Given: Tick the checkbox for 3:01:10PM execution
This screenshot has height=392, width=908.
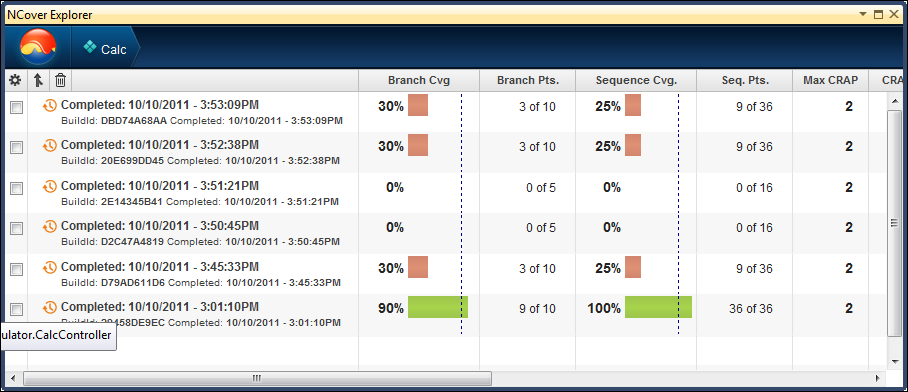Looking at the screenshot, I should pyautogui.click(x=17, y=309).
